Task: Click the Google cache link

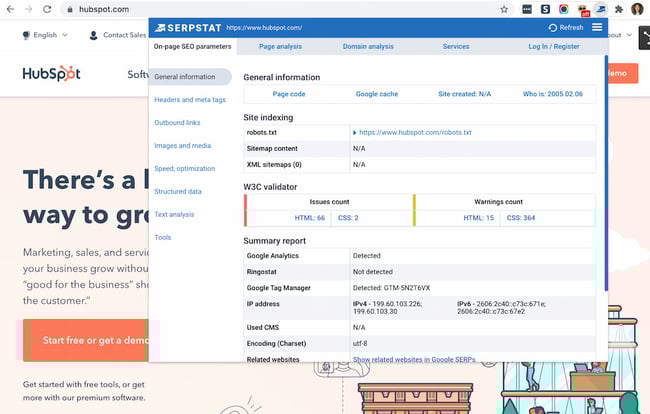Action: (x=375, y=94)
